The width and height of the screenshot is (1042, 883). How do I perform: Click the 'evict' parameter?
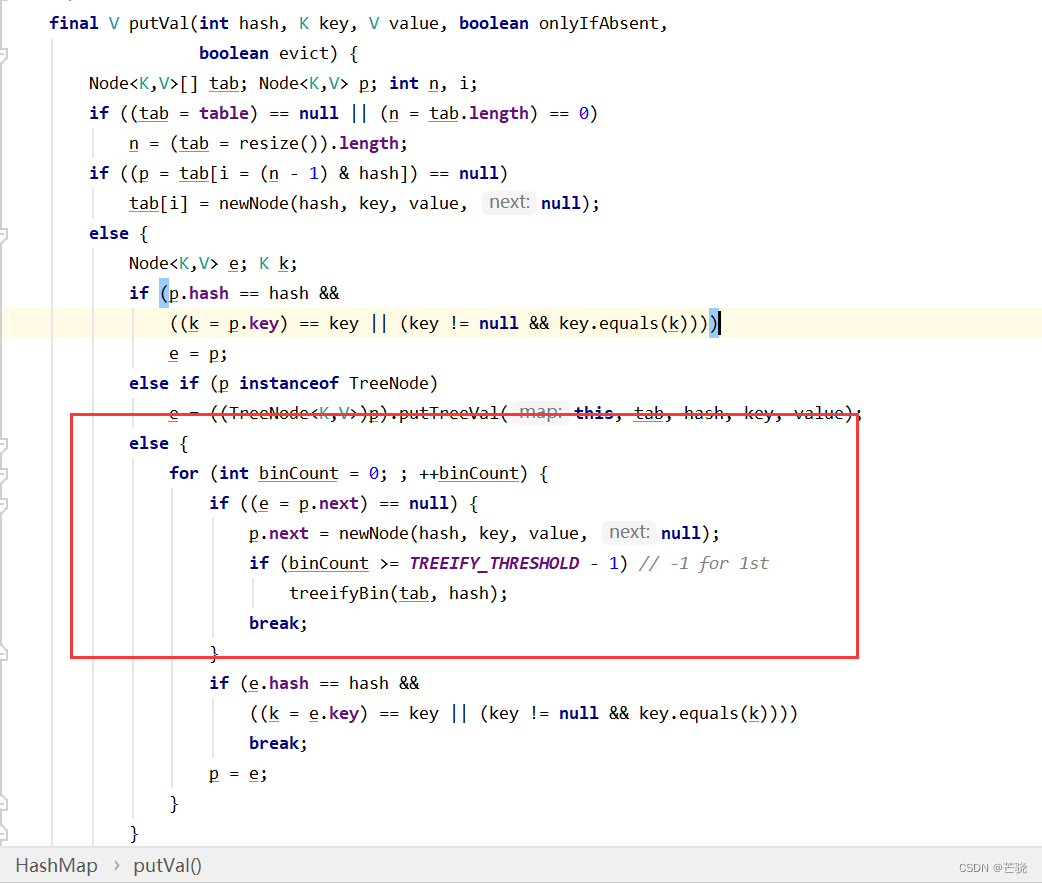coord(304,53)
